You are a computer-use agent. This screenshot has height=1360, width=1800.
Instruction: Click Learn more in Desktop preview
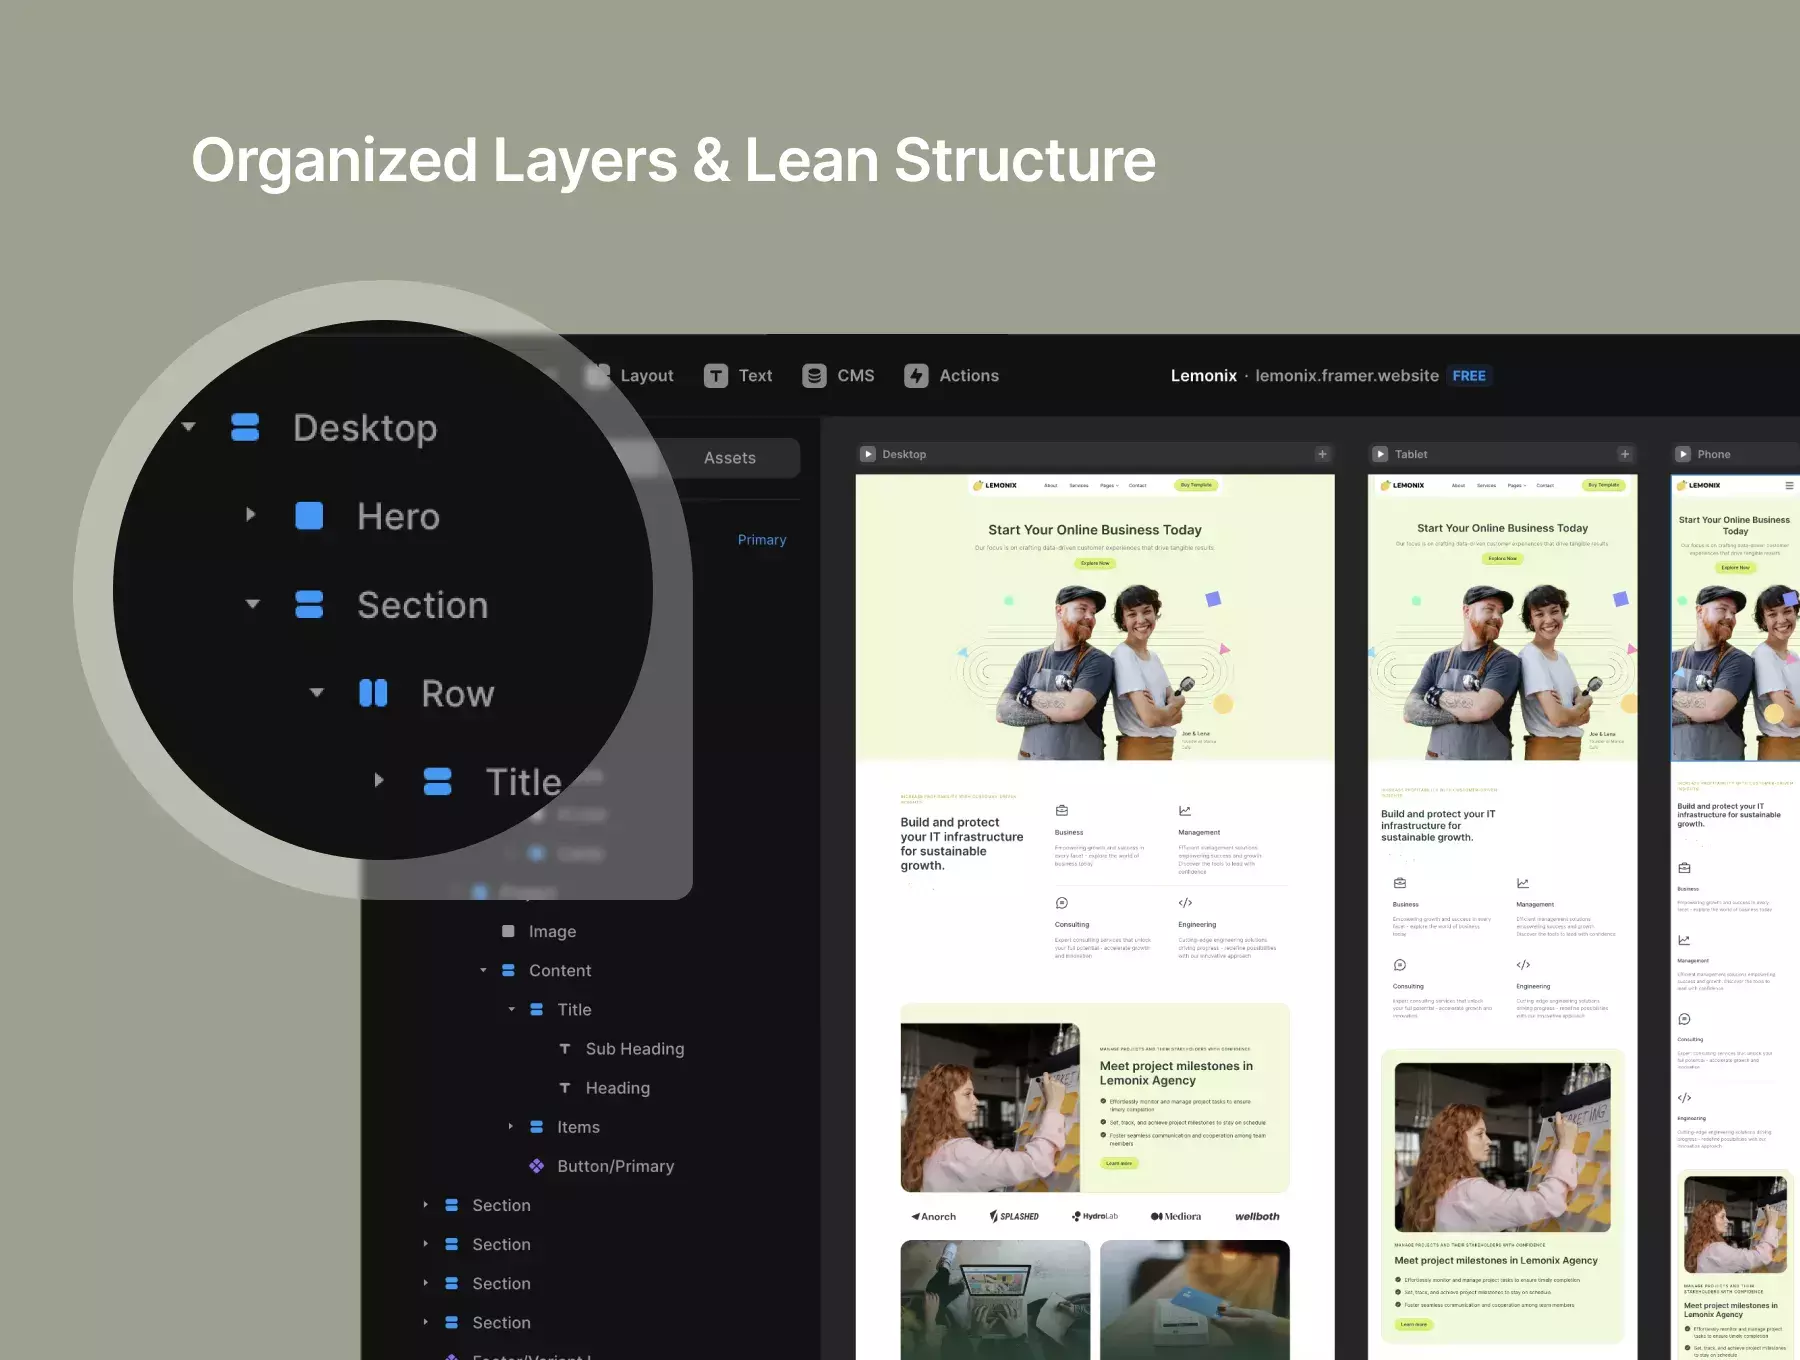click(x=1119, y=1163)
